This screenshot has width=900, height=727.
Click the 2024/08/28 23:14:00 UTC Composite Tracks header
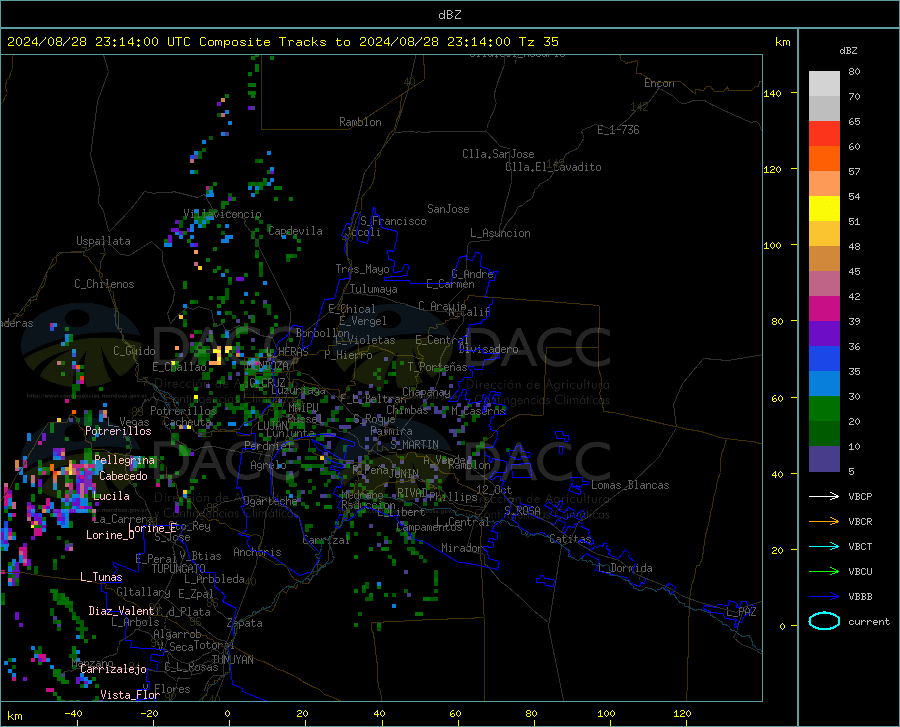click(x=282, y=42)
